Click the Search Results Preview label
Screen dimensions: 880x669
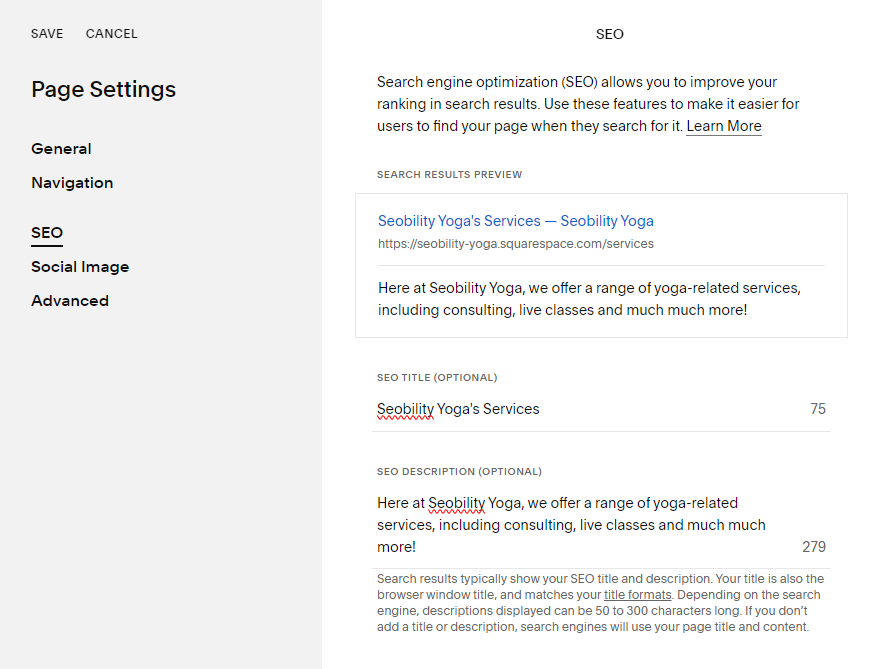(450, 175)
